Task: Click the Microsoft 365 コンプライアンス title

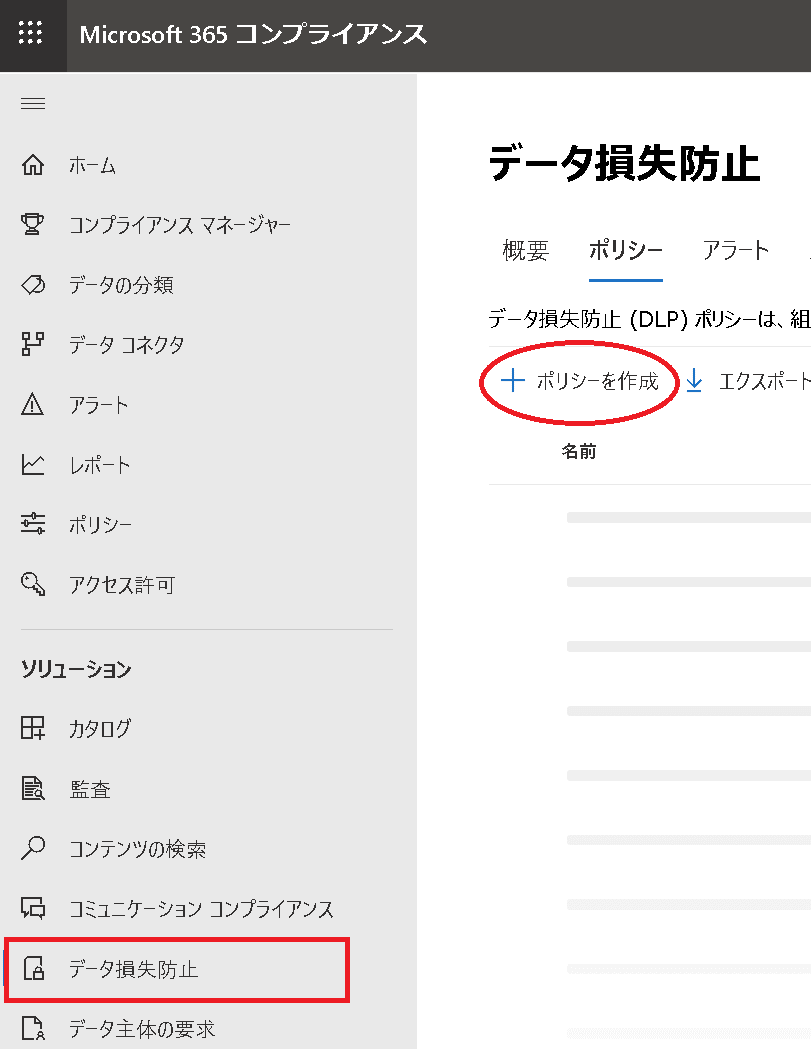Action: [x=253, y=34]
